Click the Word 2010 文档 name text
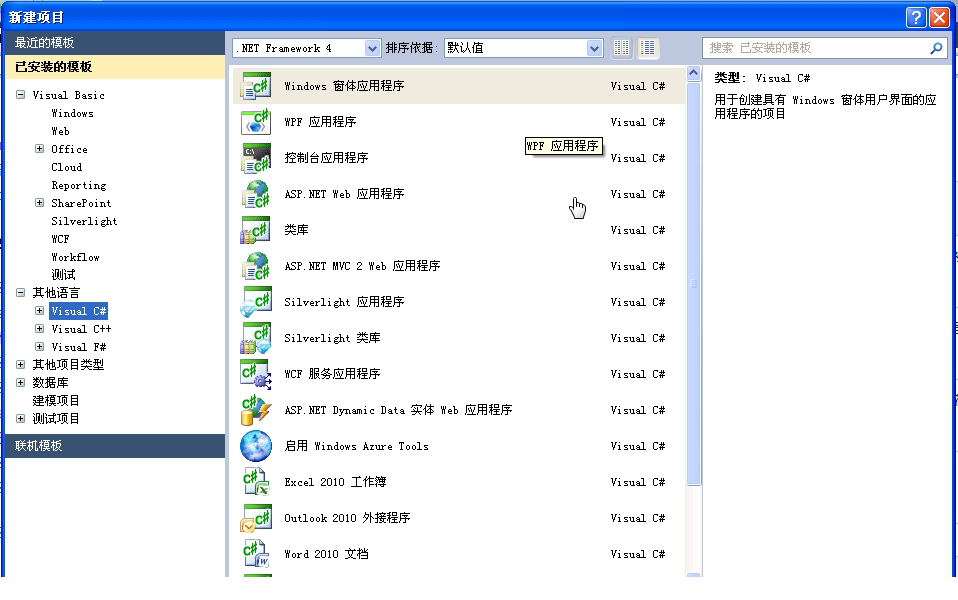The image size is (958, 600). click(x=326, y=554)
